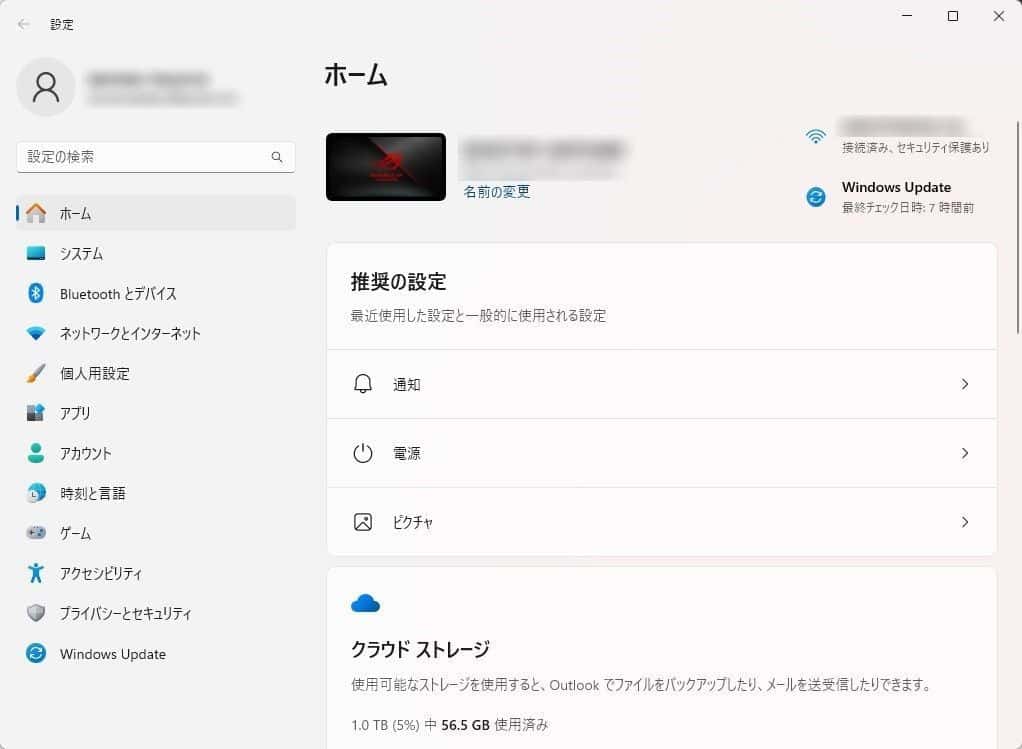Image resolution: width=1022 pixels, height=749 pixels.
Task: Click 56.5 GB 使用済み storage text
Action: 495,725
